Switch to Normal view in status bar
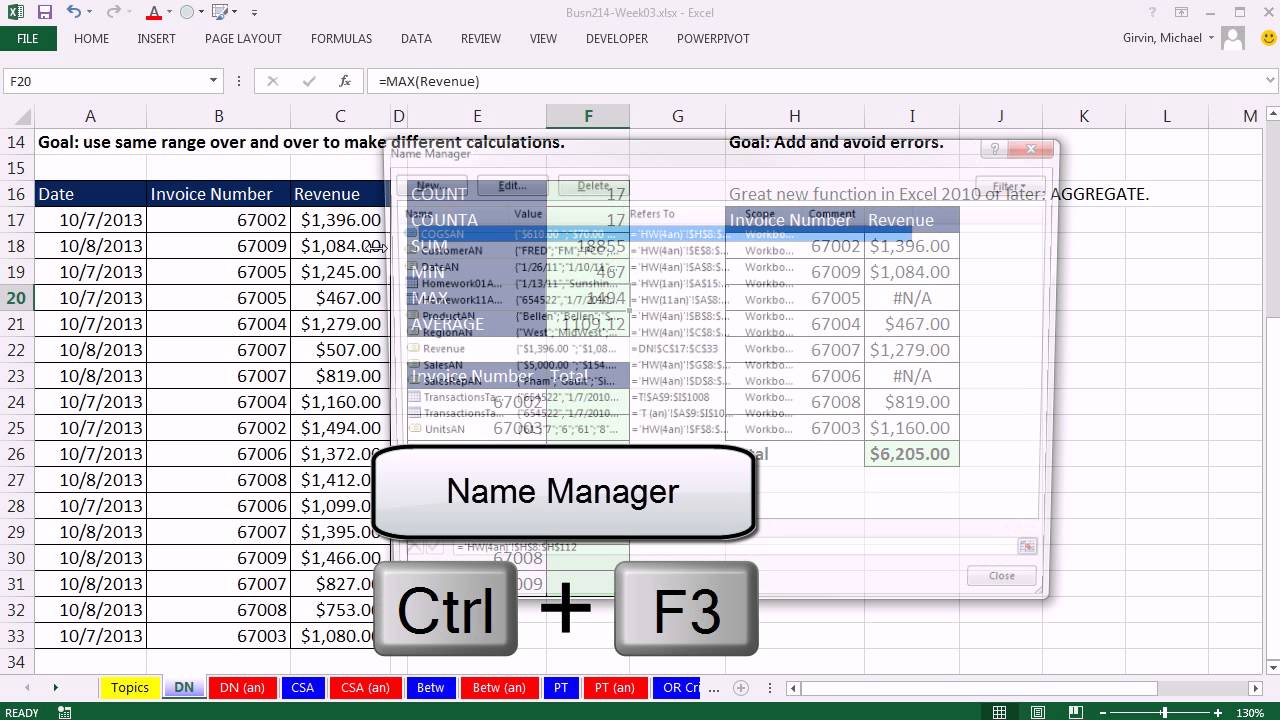 pyautogui.click(x=999, y=713)
